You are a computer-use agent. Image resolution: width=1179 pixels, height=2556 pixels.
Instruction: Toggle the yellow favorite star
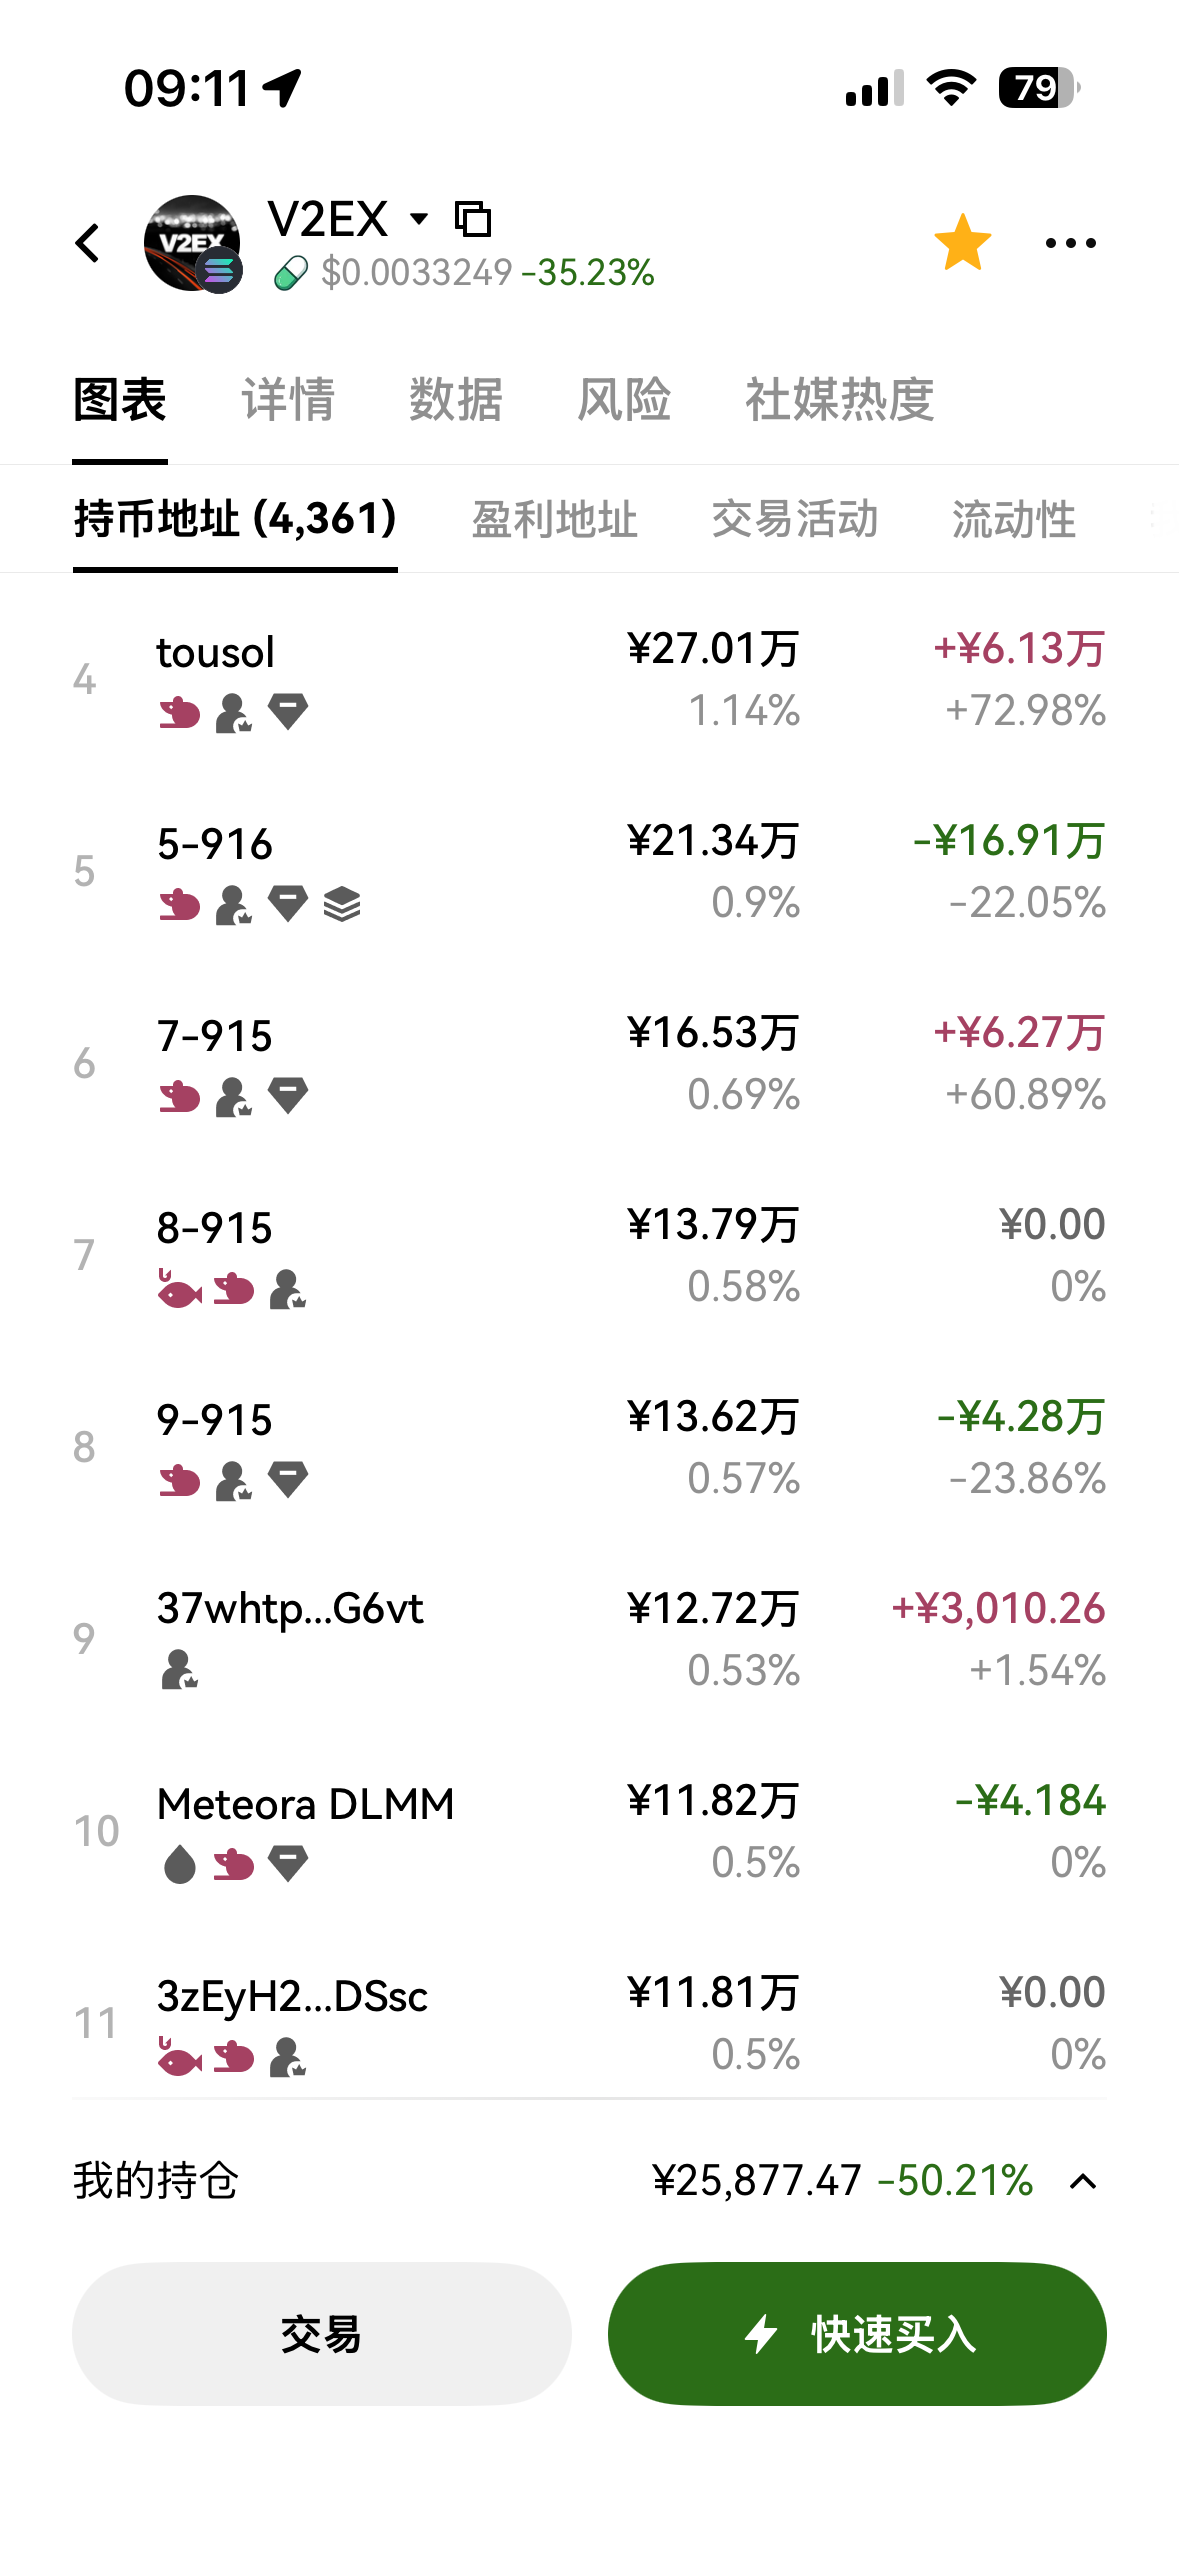click(x=962, y=243)
